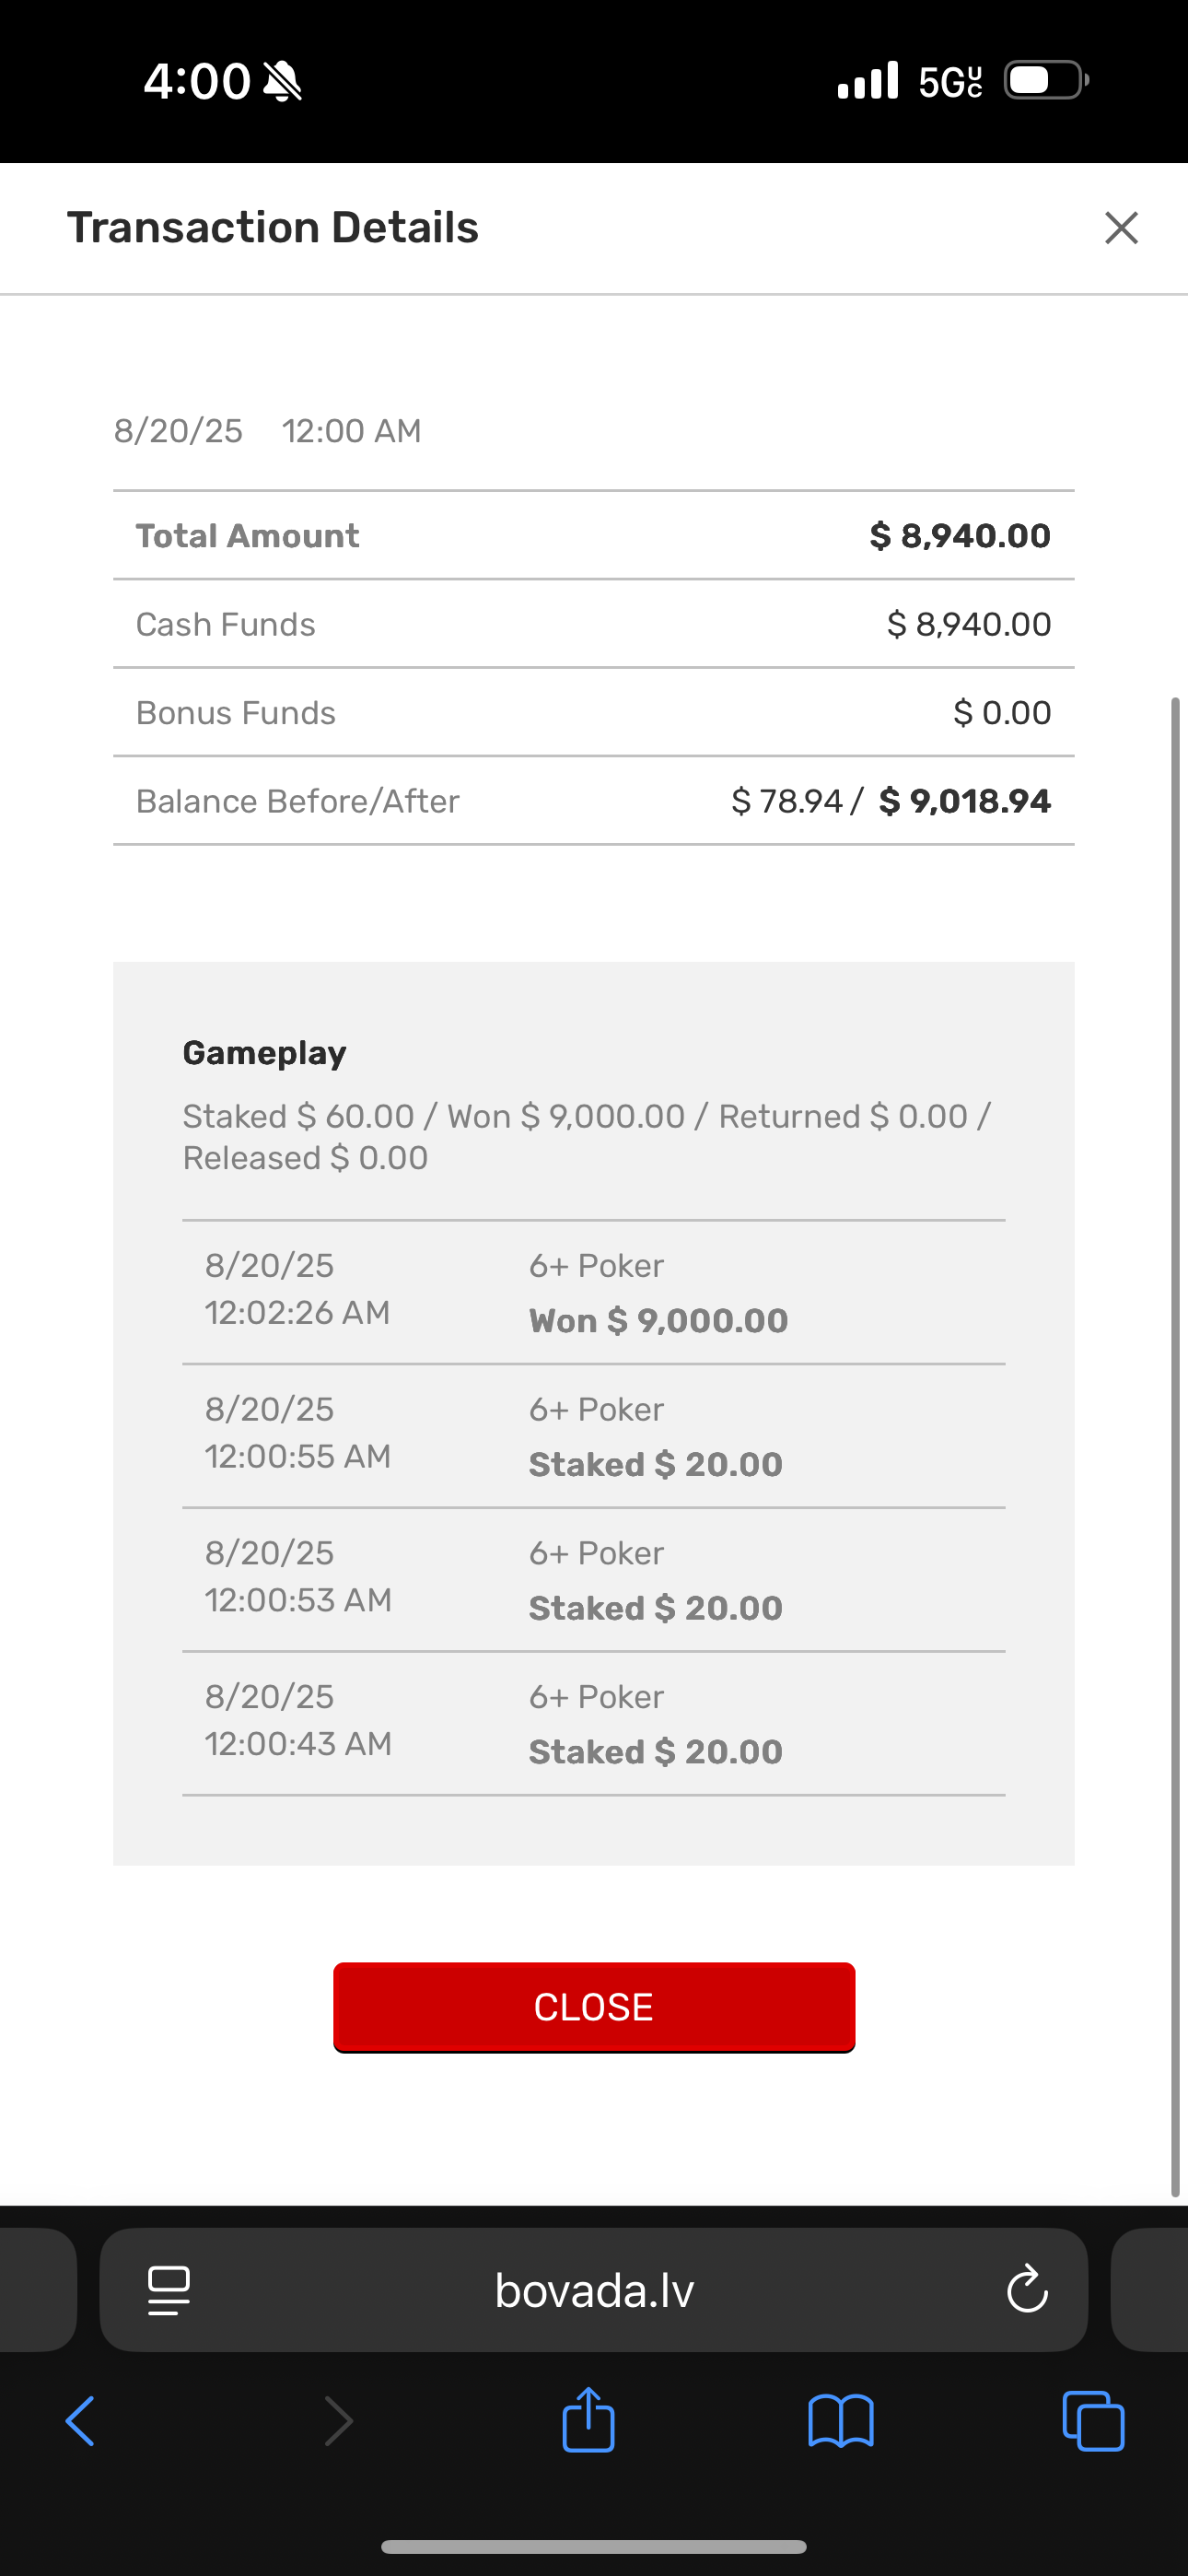Tap the Total Amount $ 8,940.00 row
Image resolution: width=1188 pixels, height=2576 pixels.
point(594,535)
